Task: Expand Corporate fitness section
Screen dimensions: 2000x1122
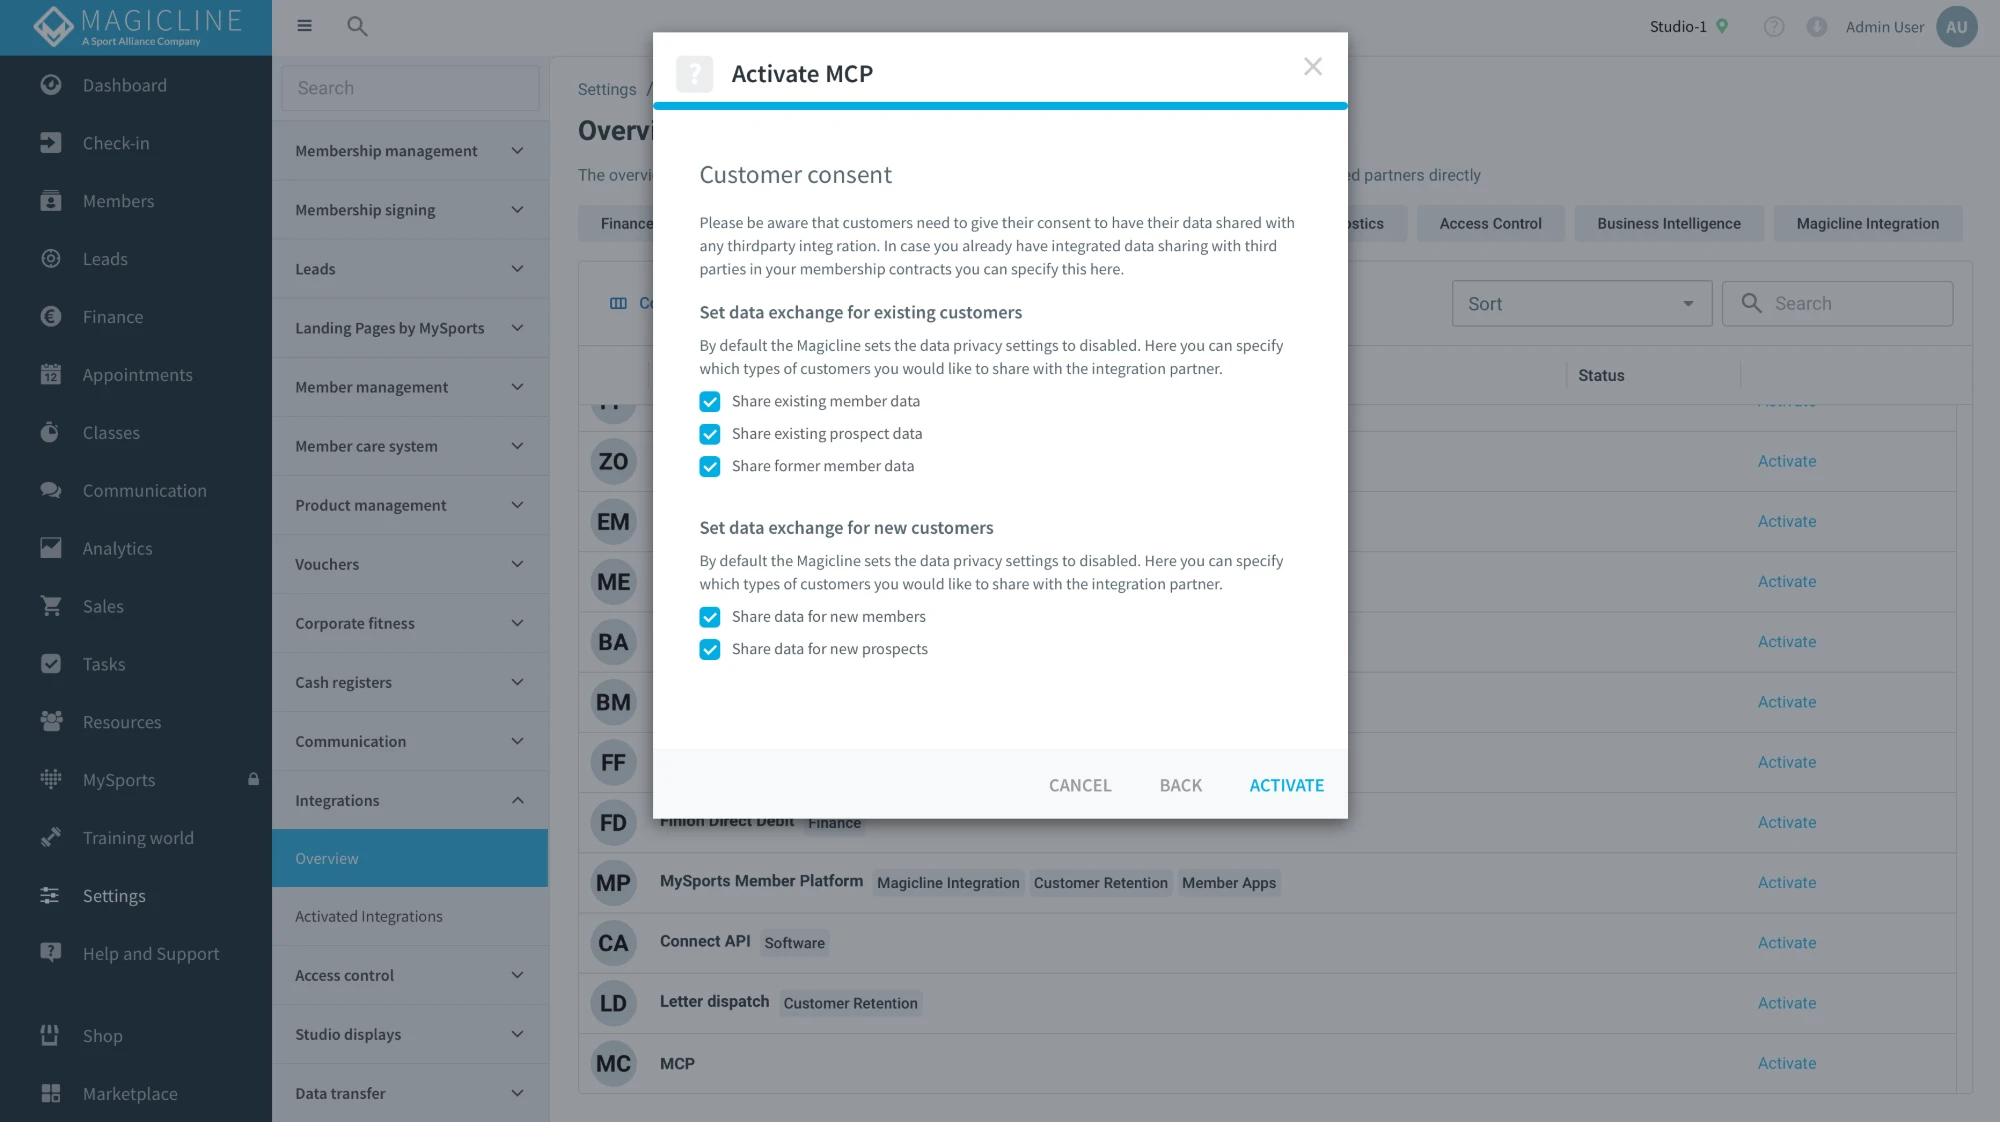Action: [410, 623]
